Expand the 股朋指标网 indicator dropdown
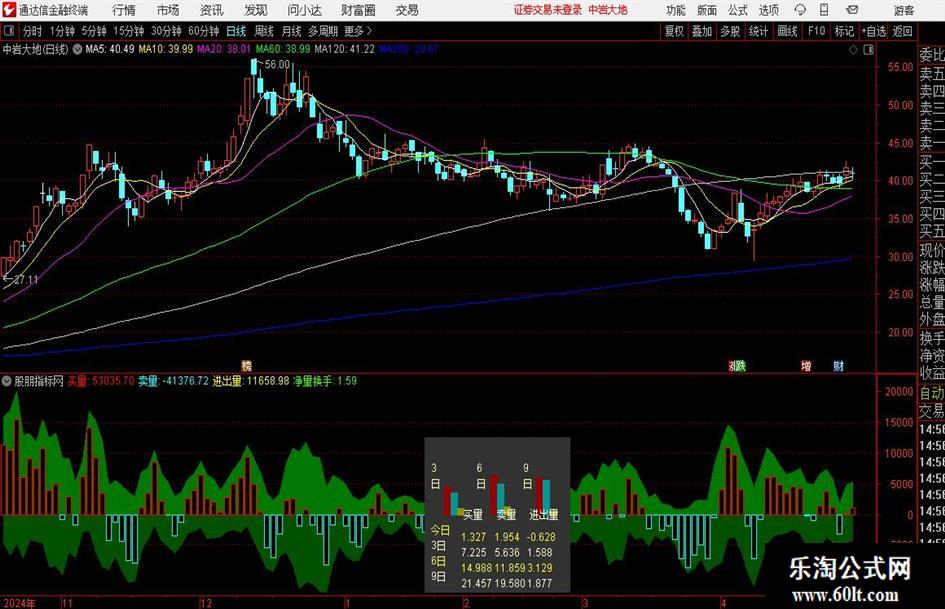 [x=7, y=381]
